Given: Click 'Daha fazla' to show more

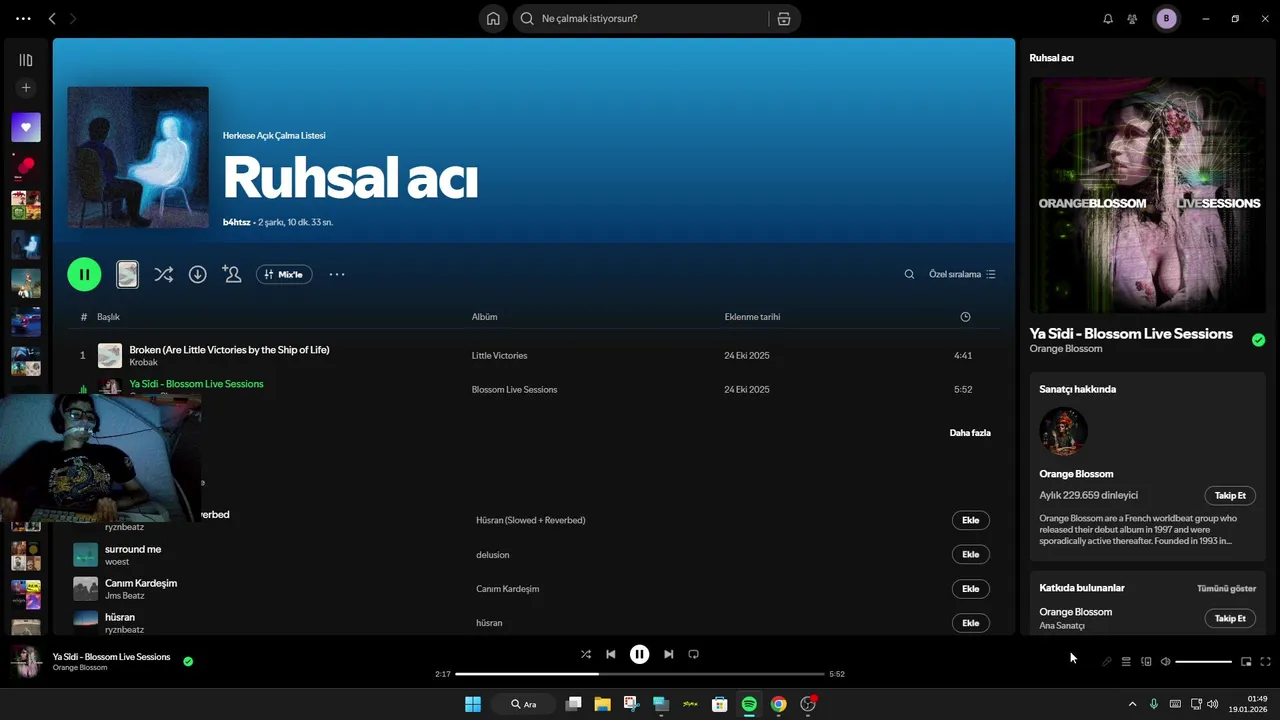Looking at the screenshot, I should (x=970, y=433).
